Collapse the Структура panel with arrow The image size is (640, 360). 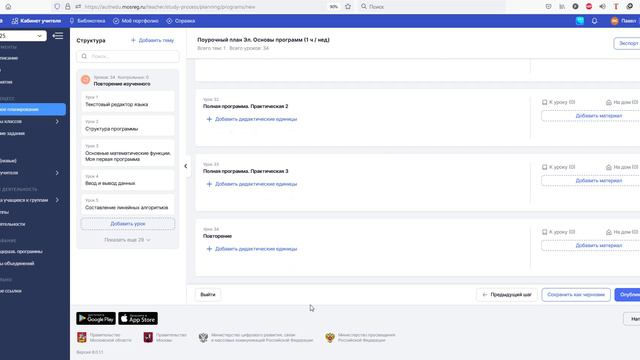click(186, 166)
